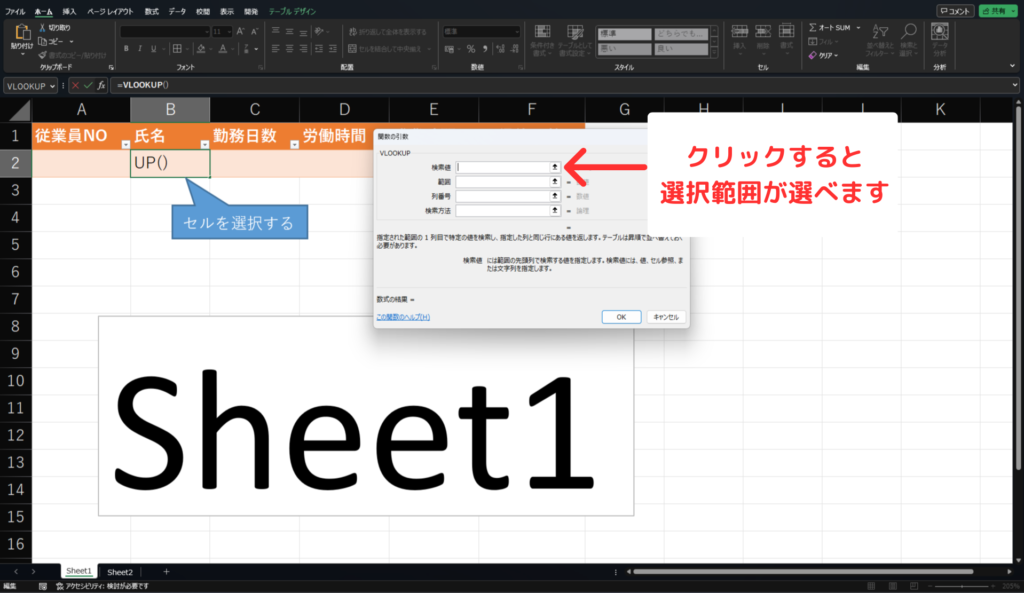Click the decrease font size icon

click(x=255, y=31)
